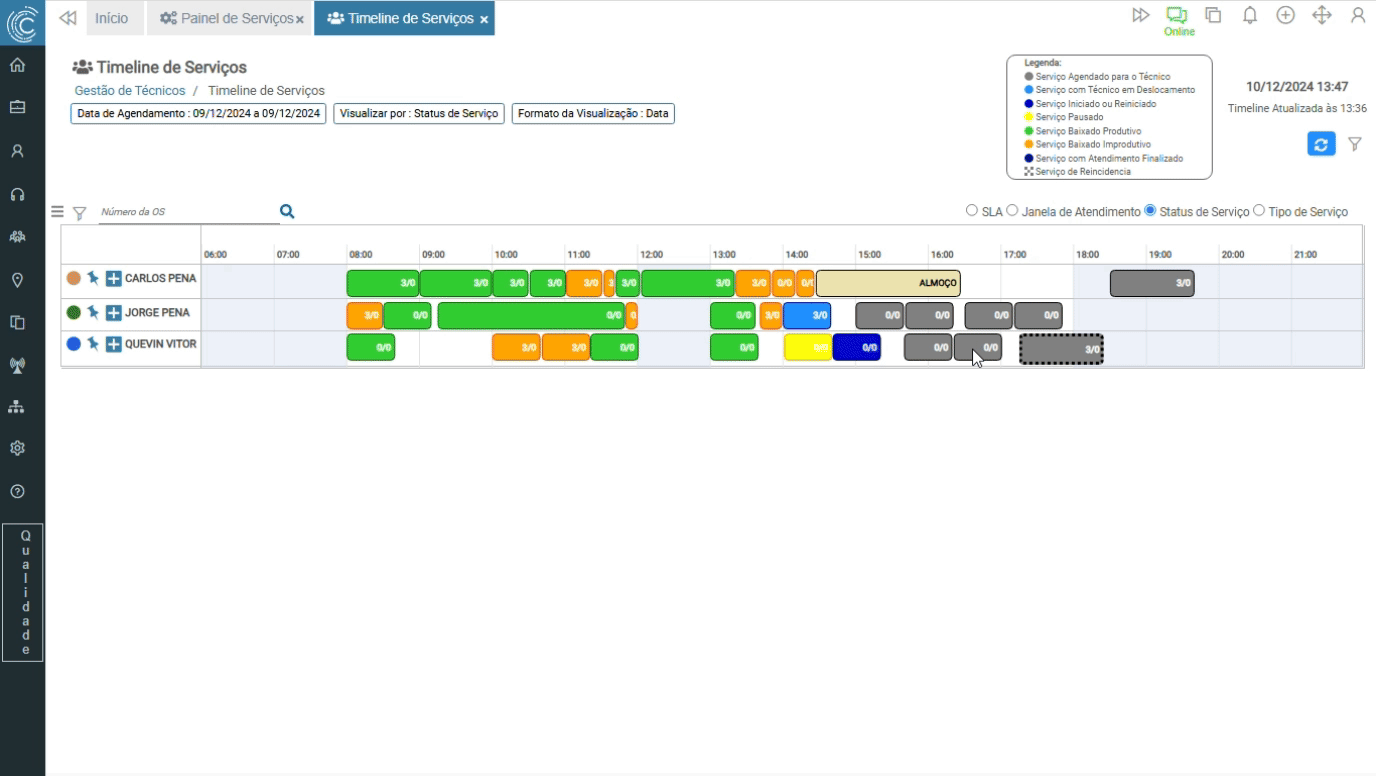Click the Número da OS search field
1376x776 pixels.
(x=185, y=212)
